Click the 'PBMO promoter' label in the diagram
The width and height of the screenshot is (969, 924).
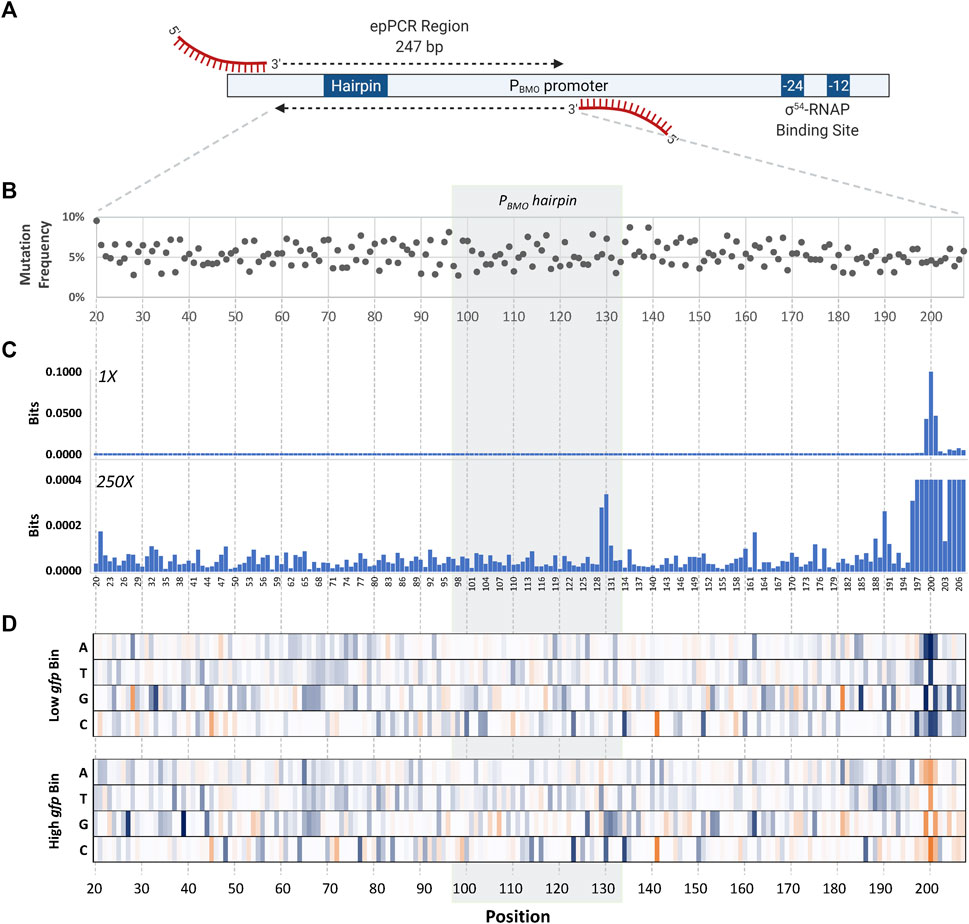[559, 86]
